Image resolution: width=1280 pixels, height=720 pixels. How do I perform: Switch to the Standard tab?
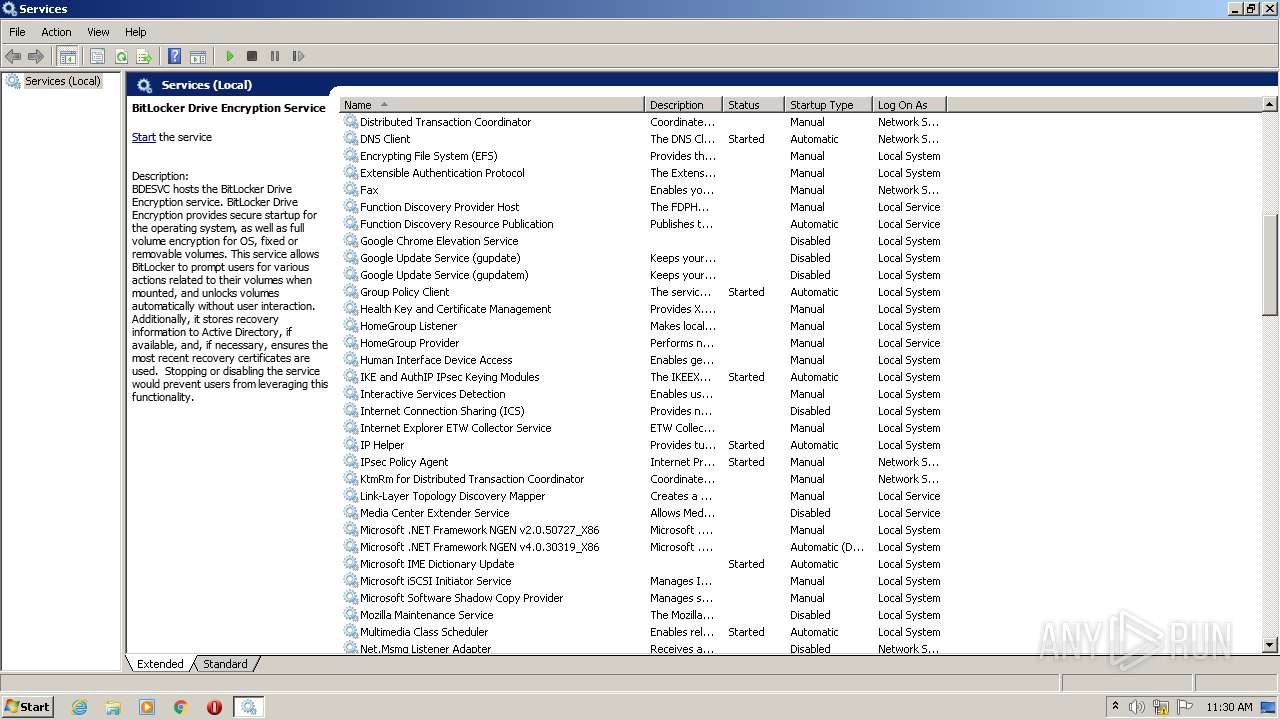coord(225,664)
